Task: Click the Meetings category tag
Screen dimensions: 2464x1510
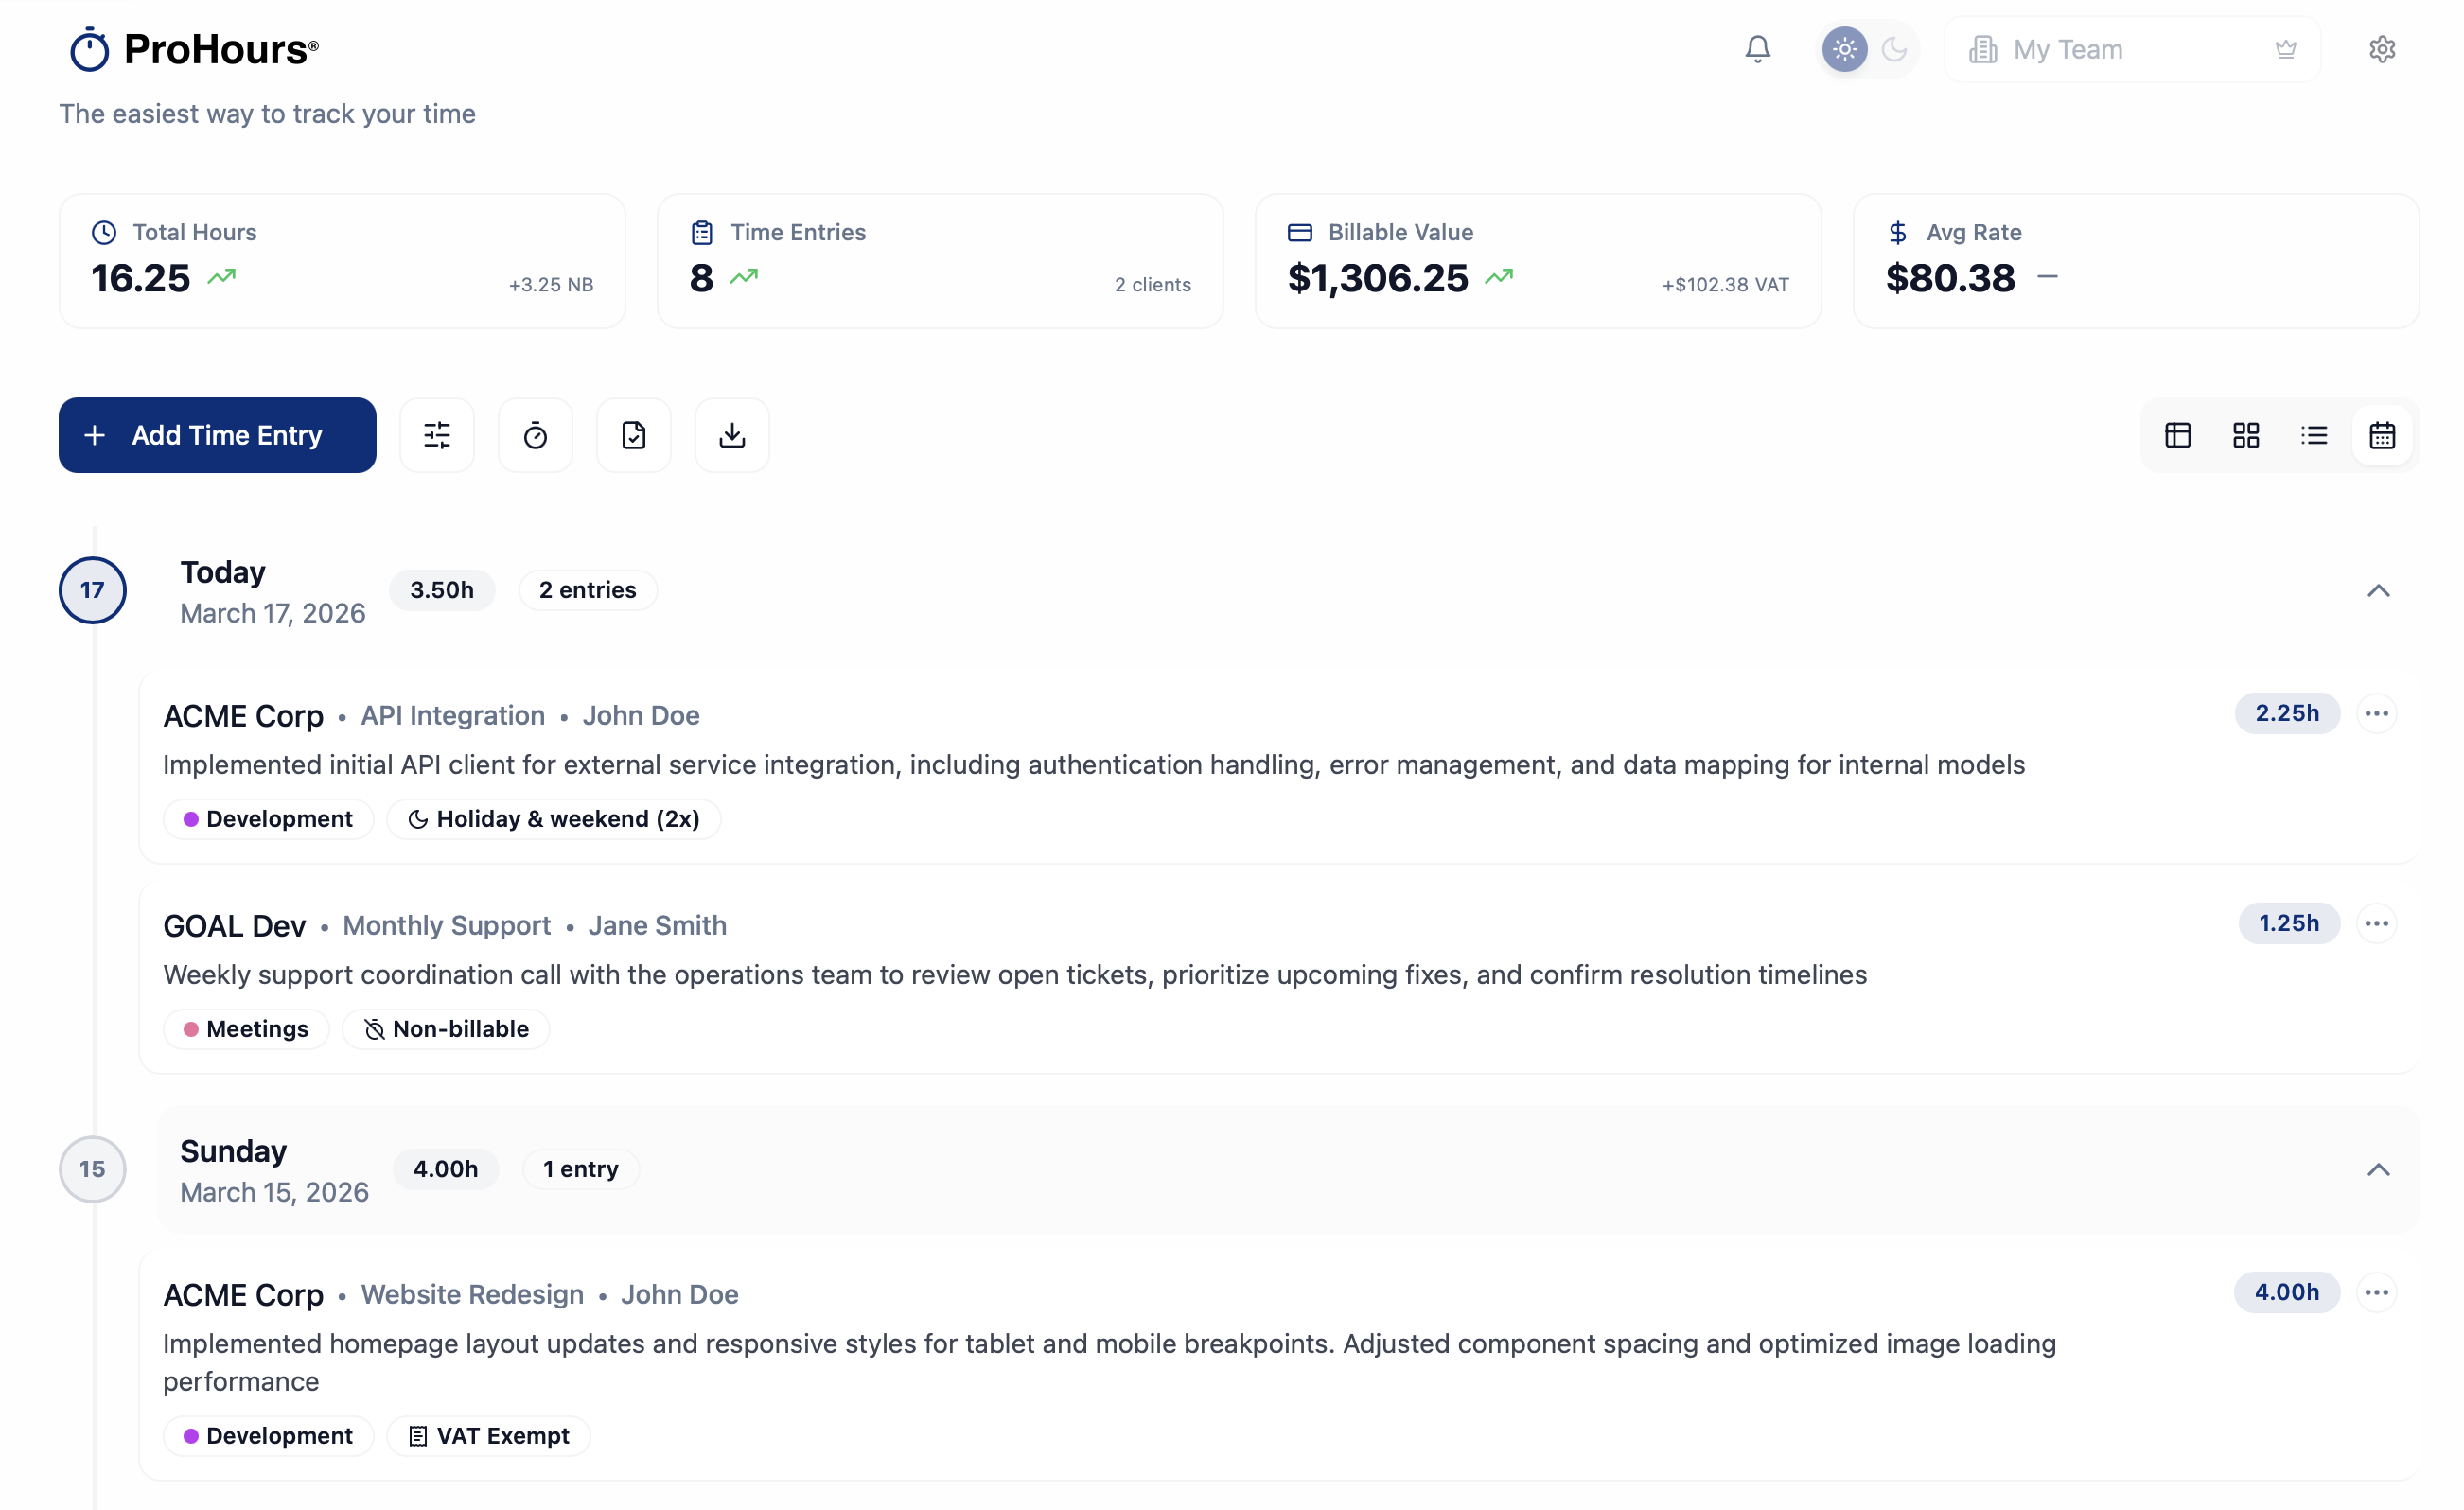Action: click(x=246, y=1029)
